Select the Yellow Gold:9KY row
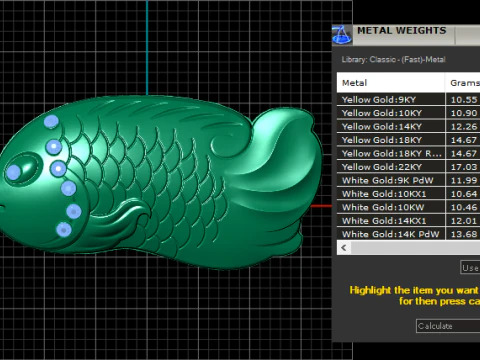The width and height of the screenshot is (480, 360). (408, 100)
